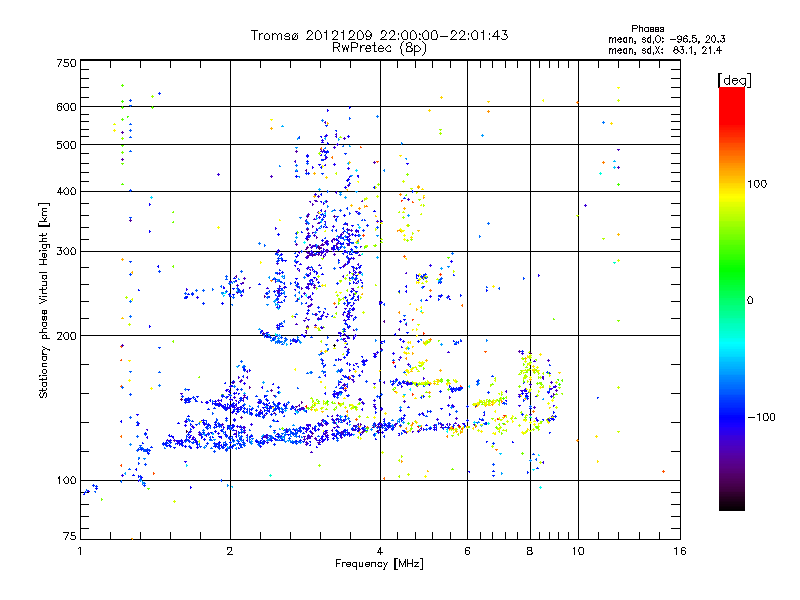Click the color bar tick label "-100"
Viewport: 800px width, 600px height.
[761, 417]
